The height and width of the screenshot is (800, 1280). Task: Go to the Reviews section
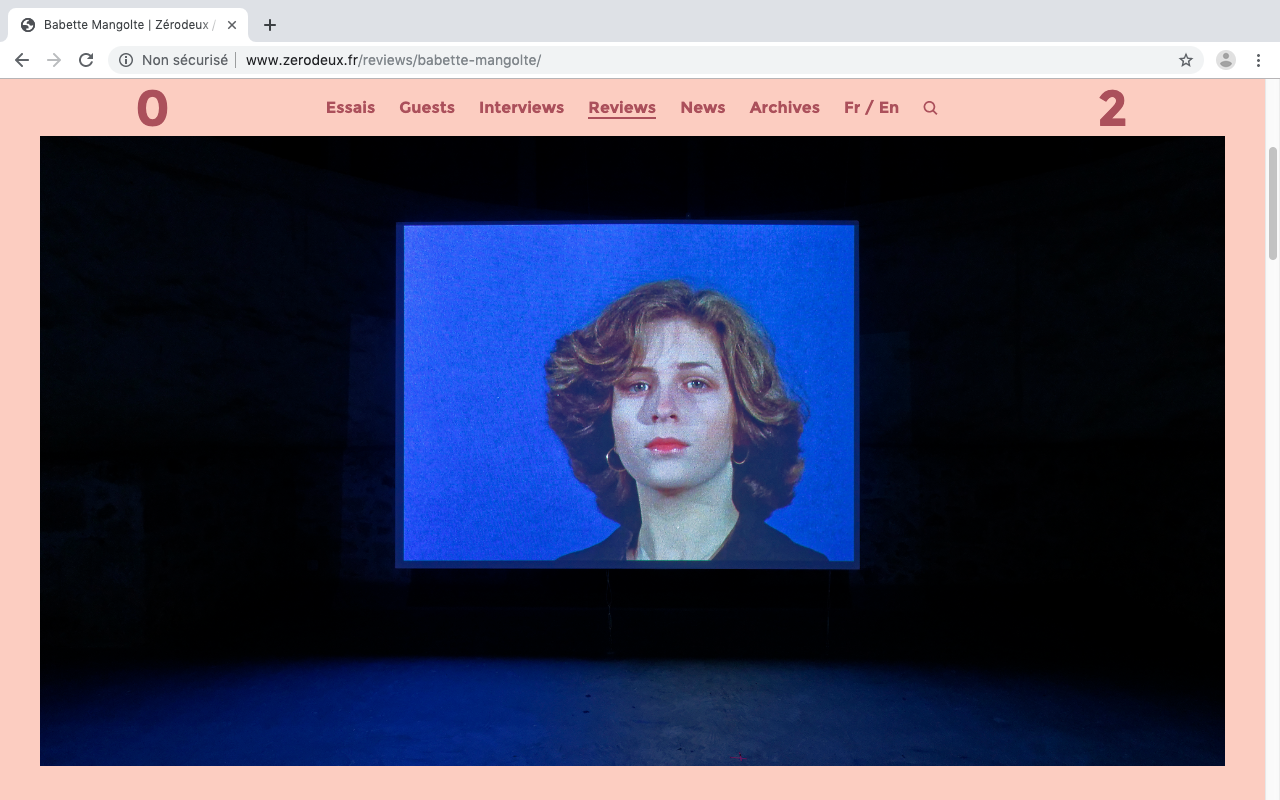tap(622, 108)
